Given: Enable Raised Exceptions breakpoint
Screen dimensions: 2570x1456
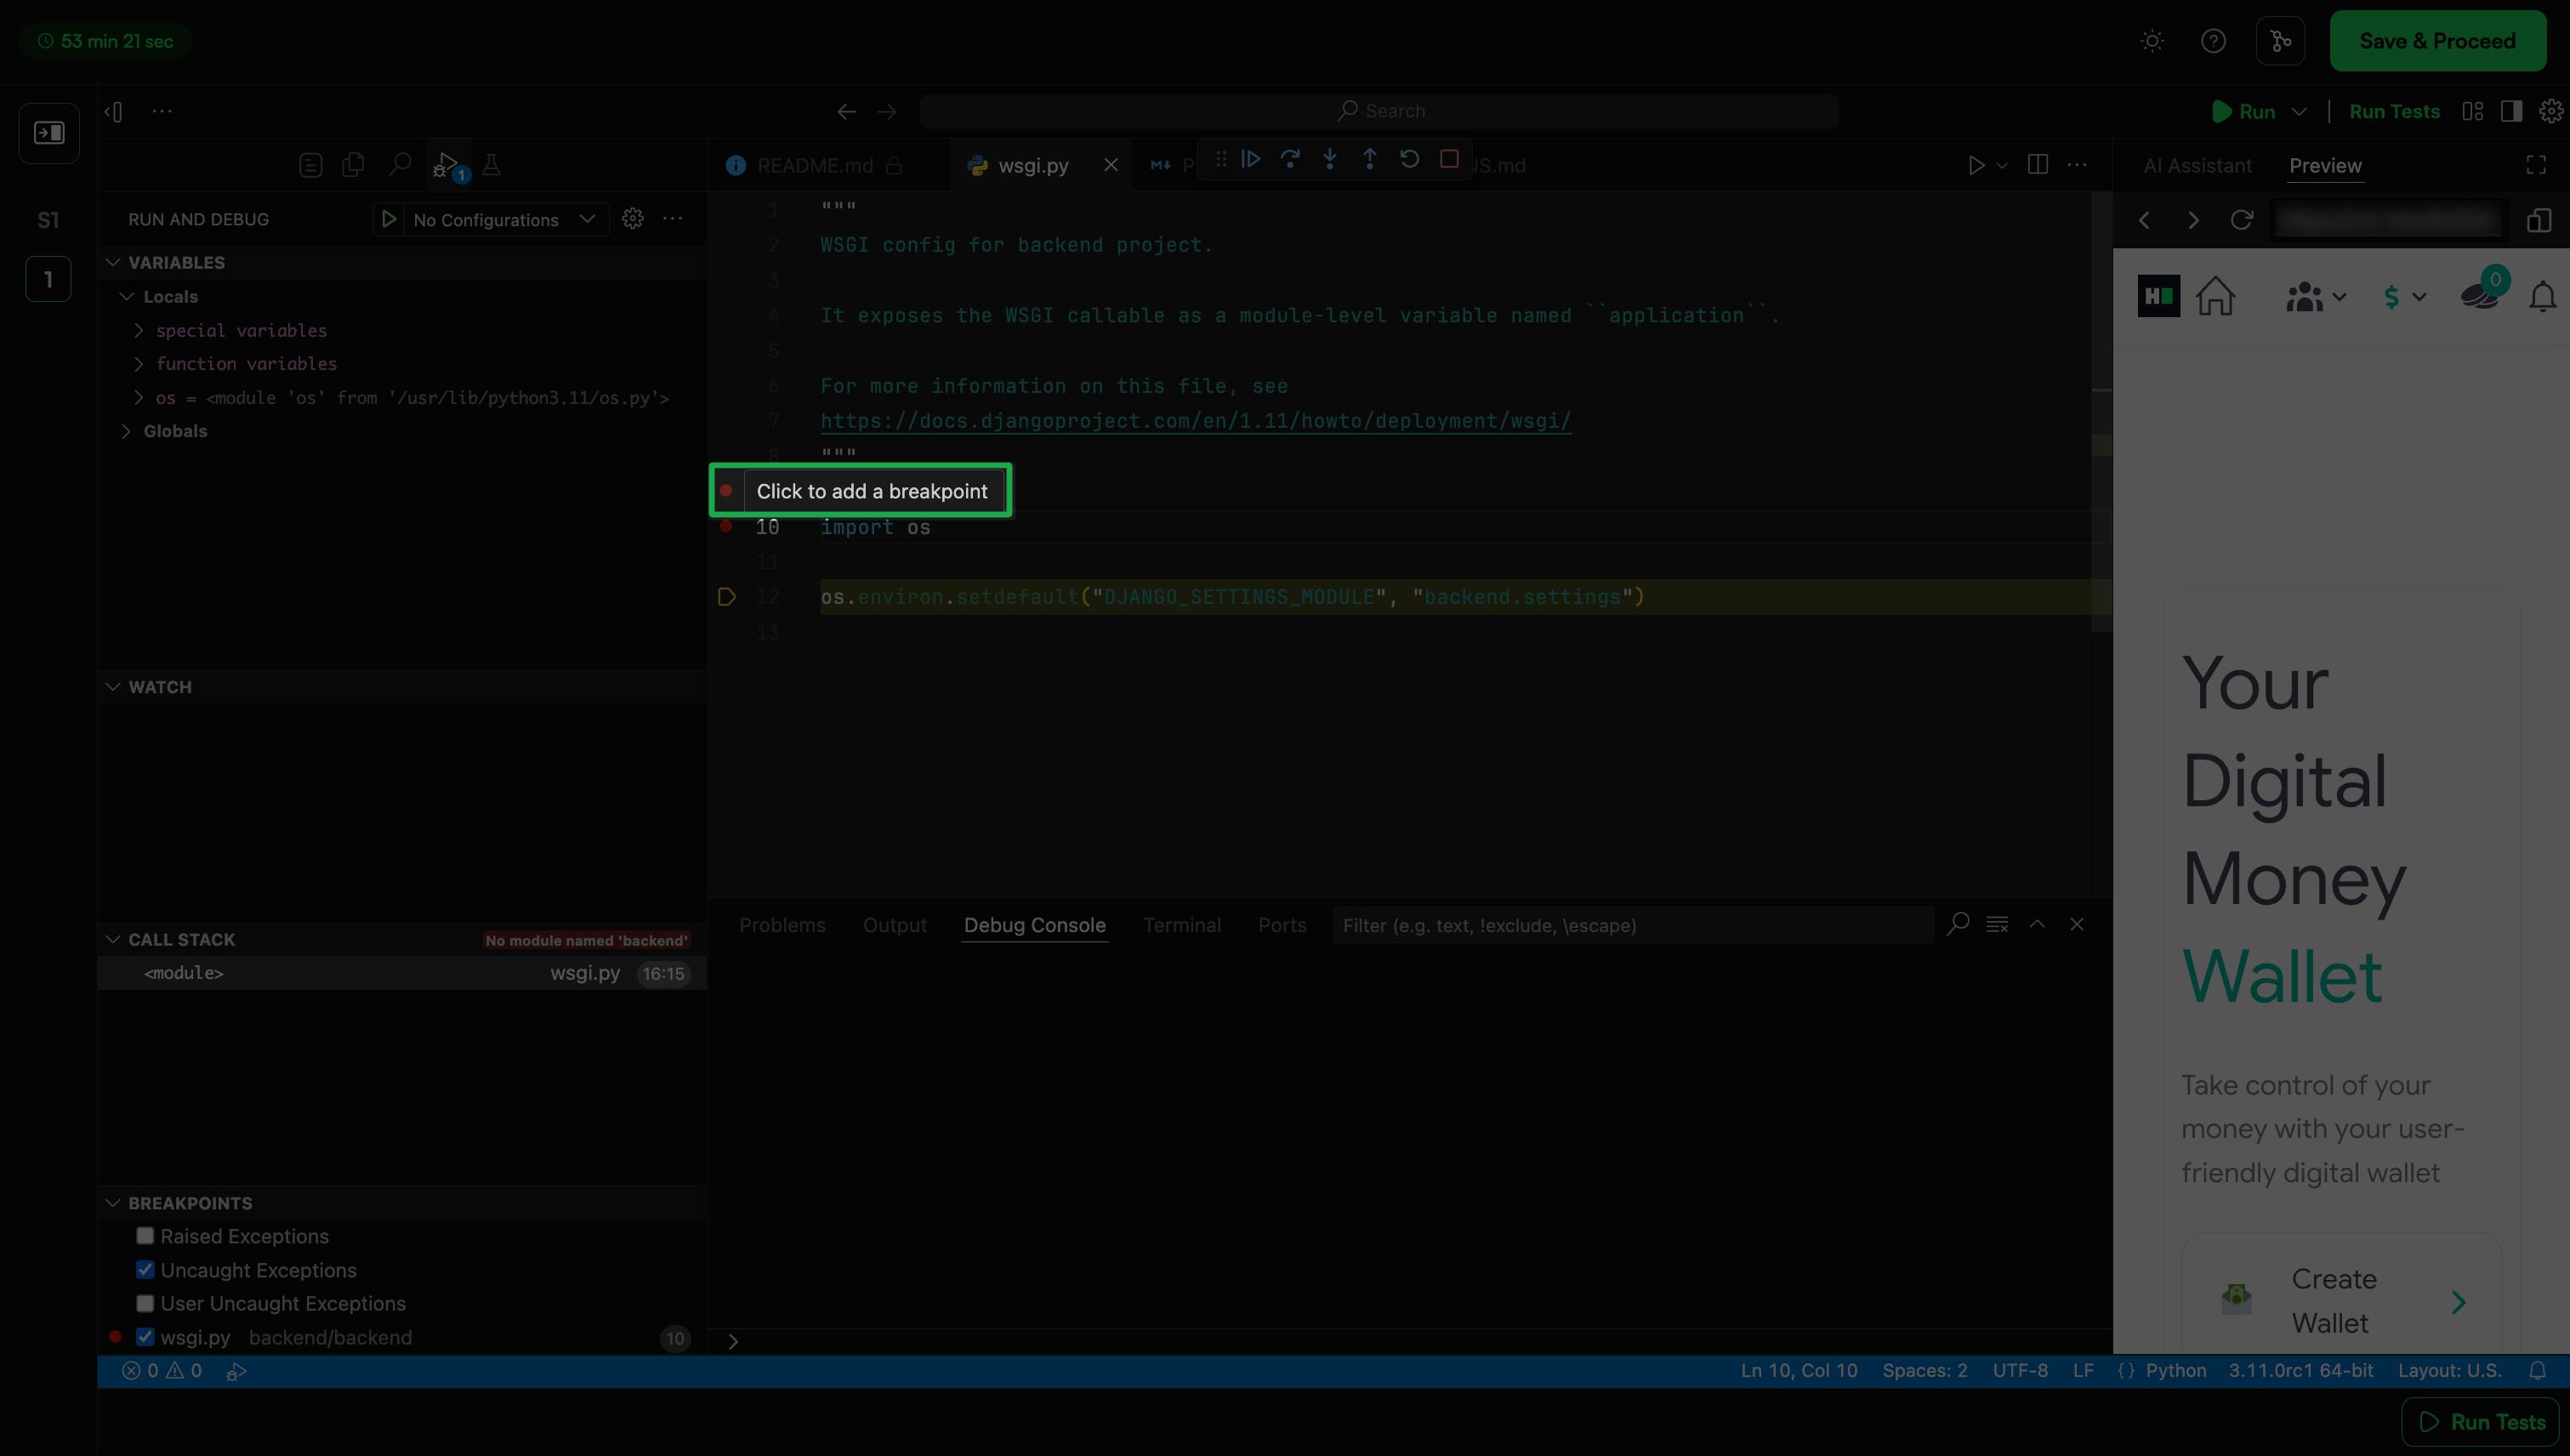Looking at the screenshot, I should pos(146,1236).
